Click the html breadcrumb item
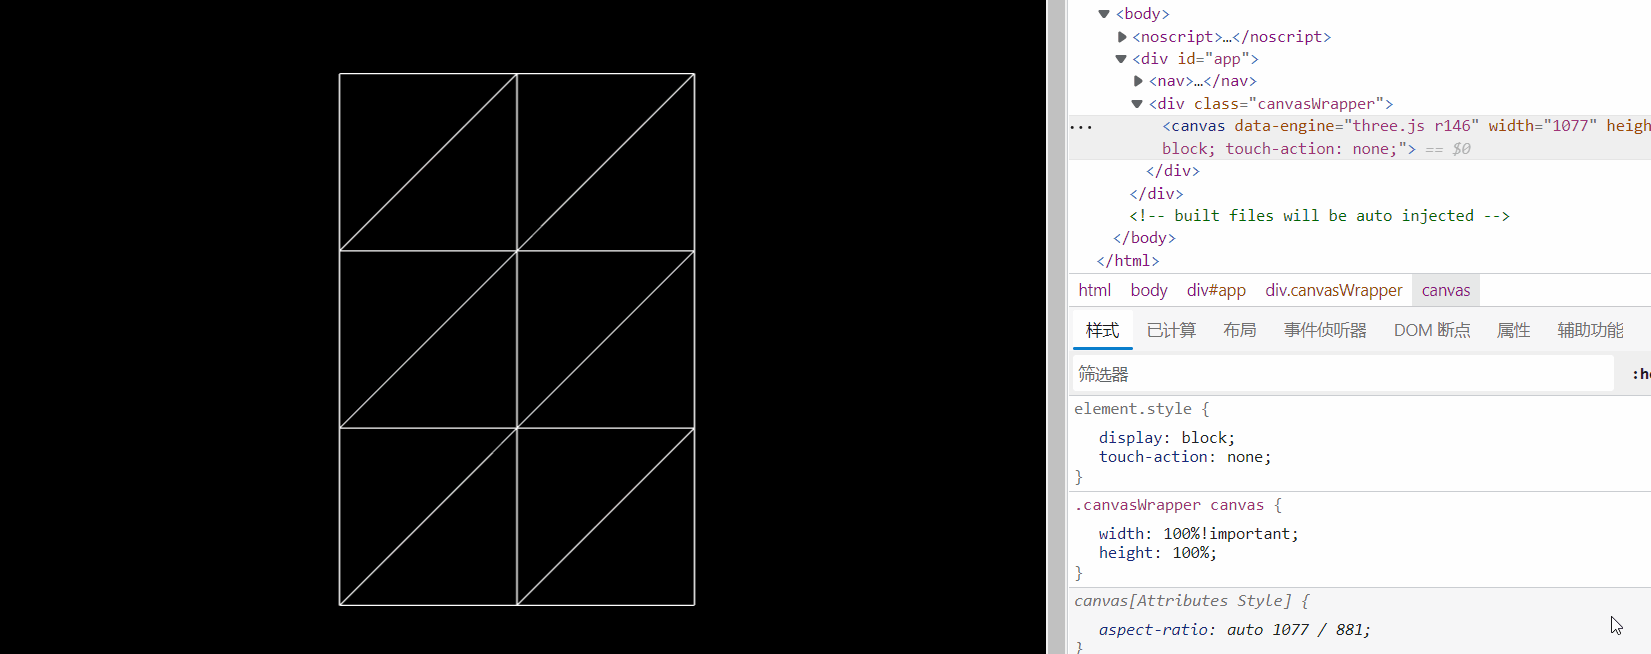This screenshot has width=1651, height=654. click(1095, 290)
